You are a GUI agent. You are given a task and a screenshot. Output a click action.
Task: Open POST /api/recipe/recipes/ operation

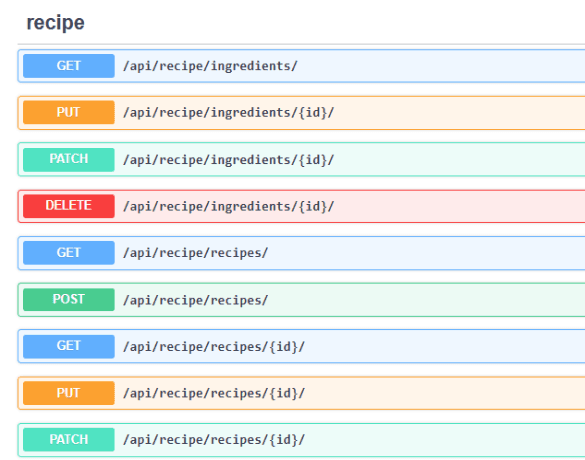tap(301, 300)
